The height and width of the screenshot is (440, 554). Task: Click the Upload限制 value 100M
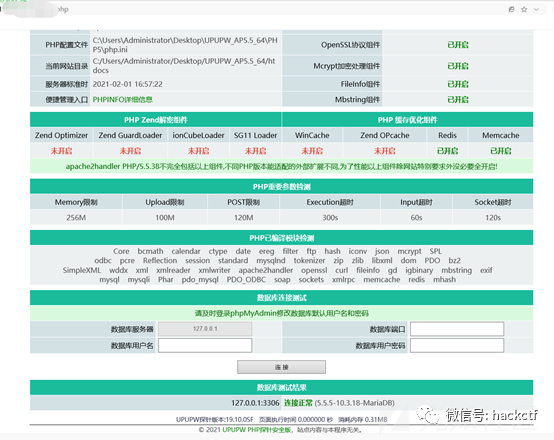(x=165, y=218)
